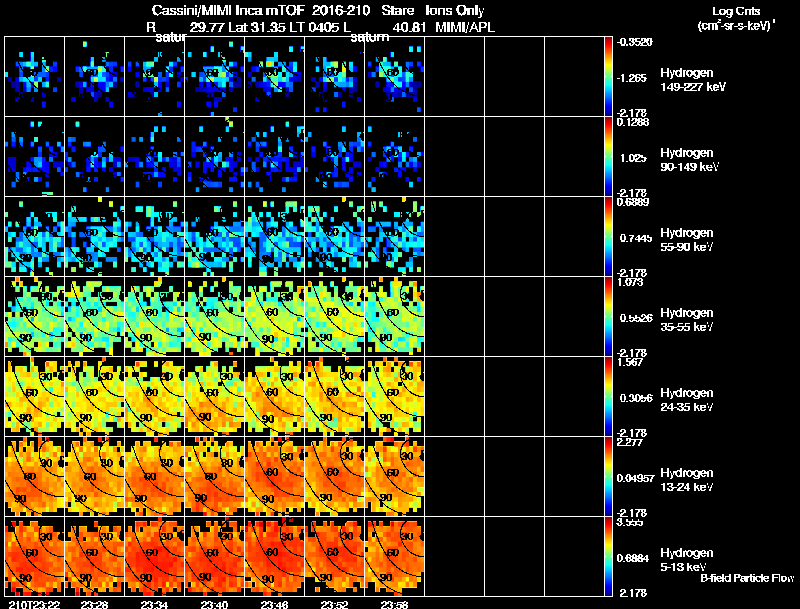Select the 13-24 keV image panel at 23:28
The height and width of the screenshot is (609, 800).
(x=95, y=477)
